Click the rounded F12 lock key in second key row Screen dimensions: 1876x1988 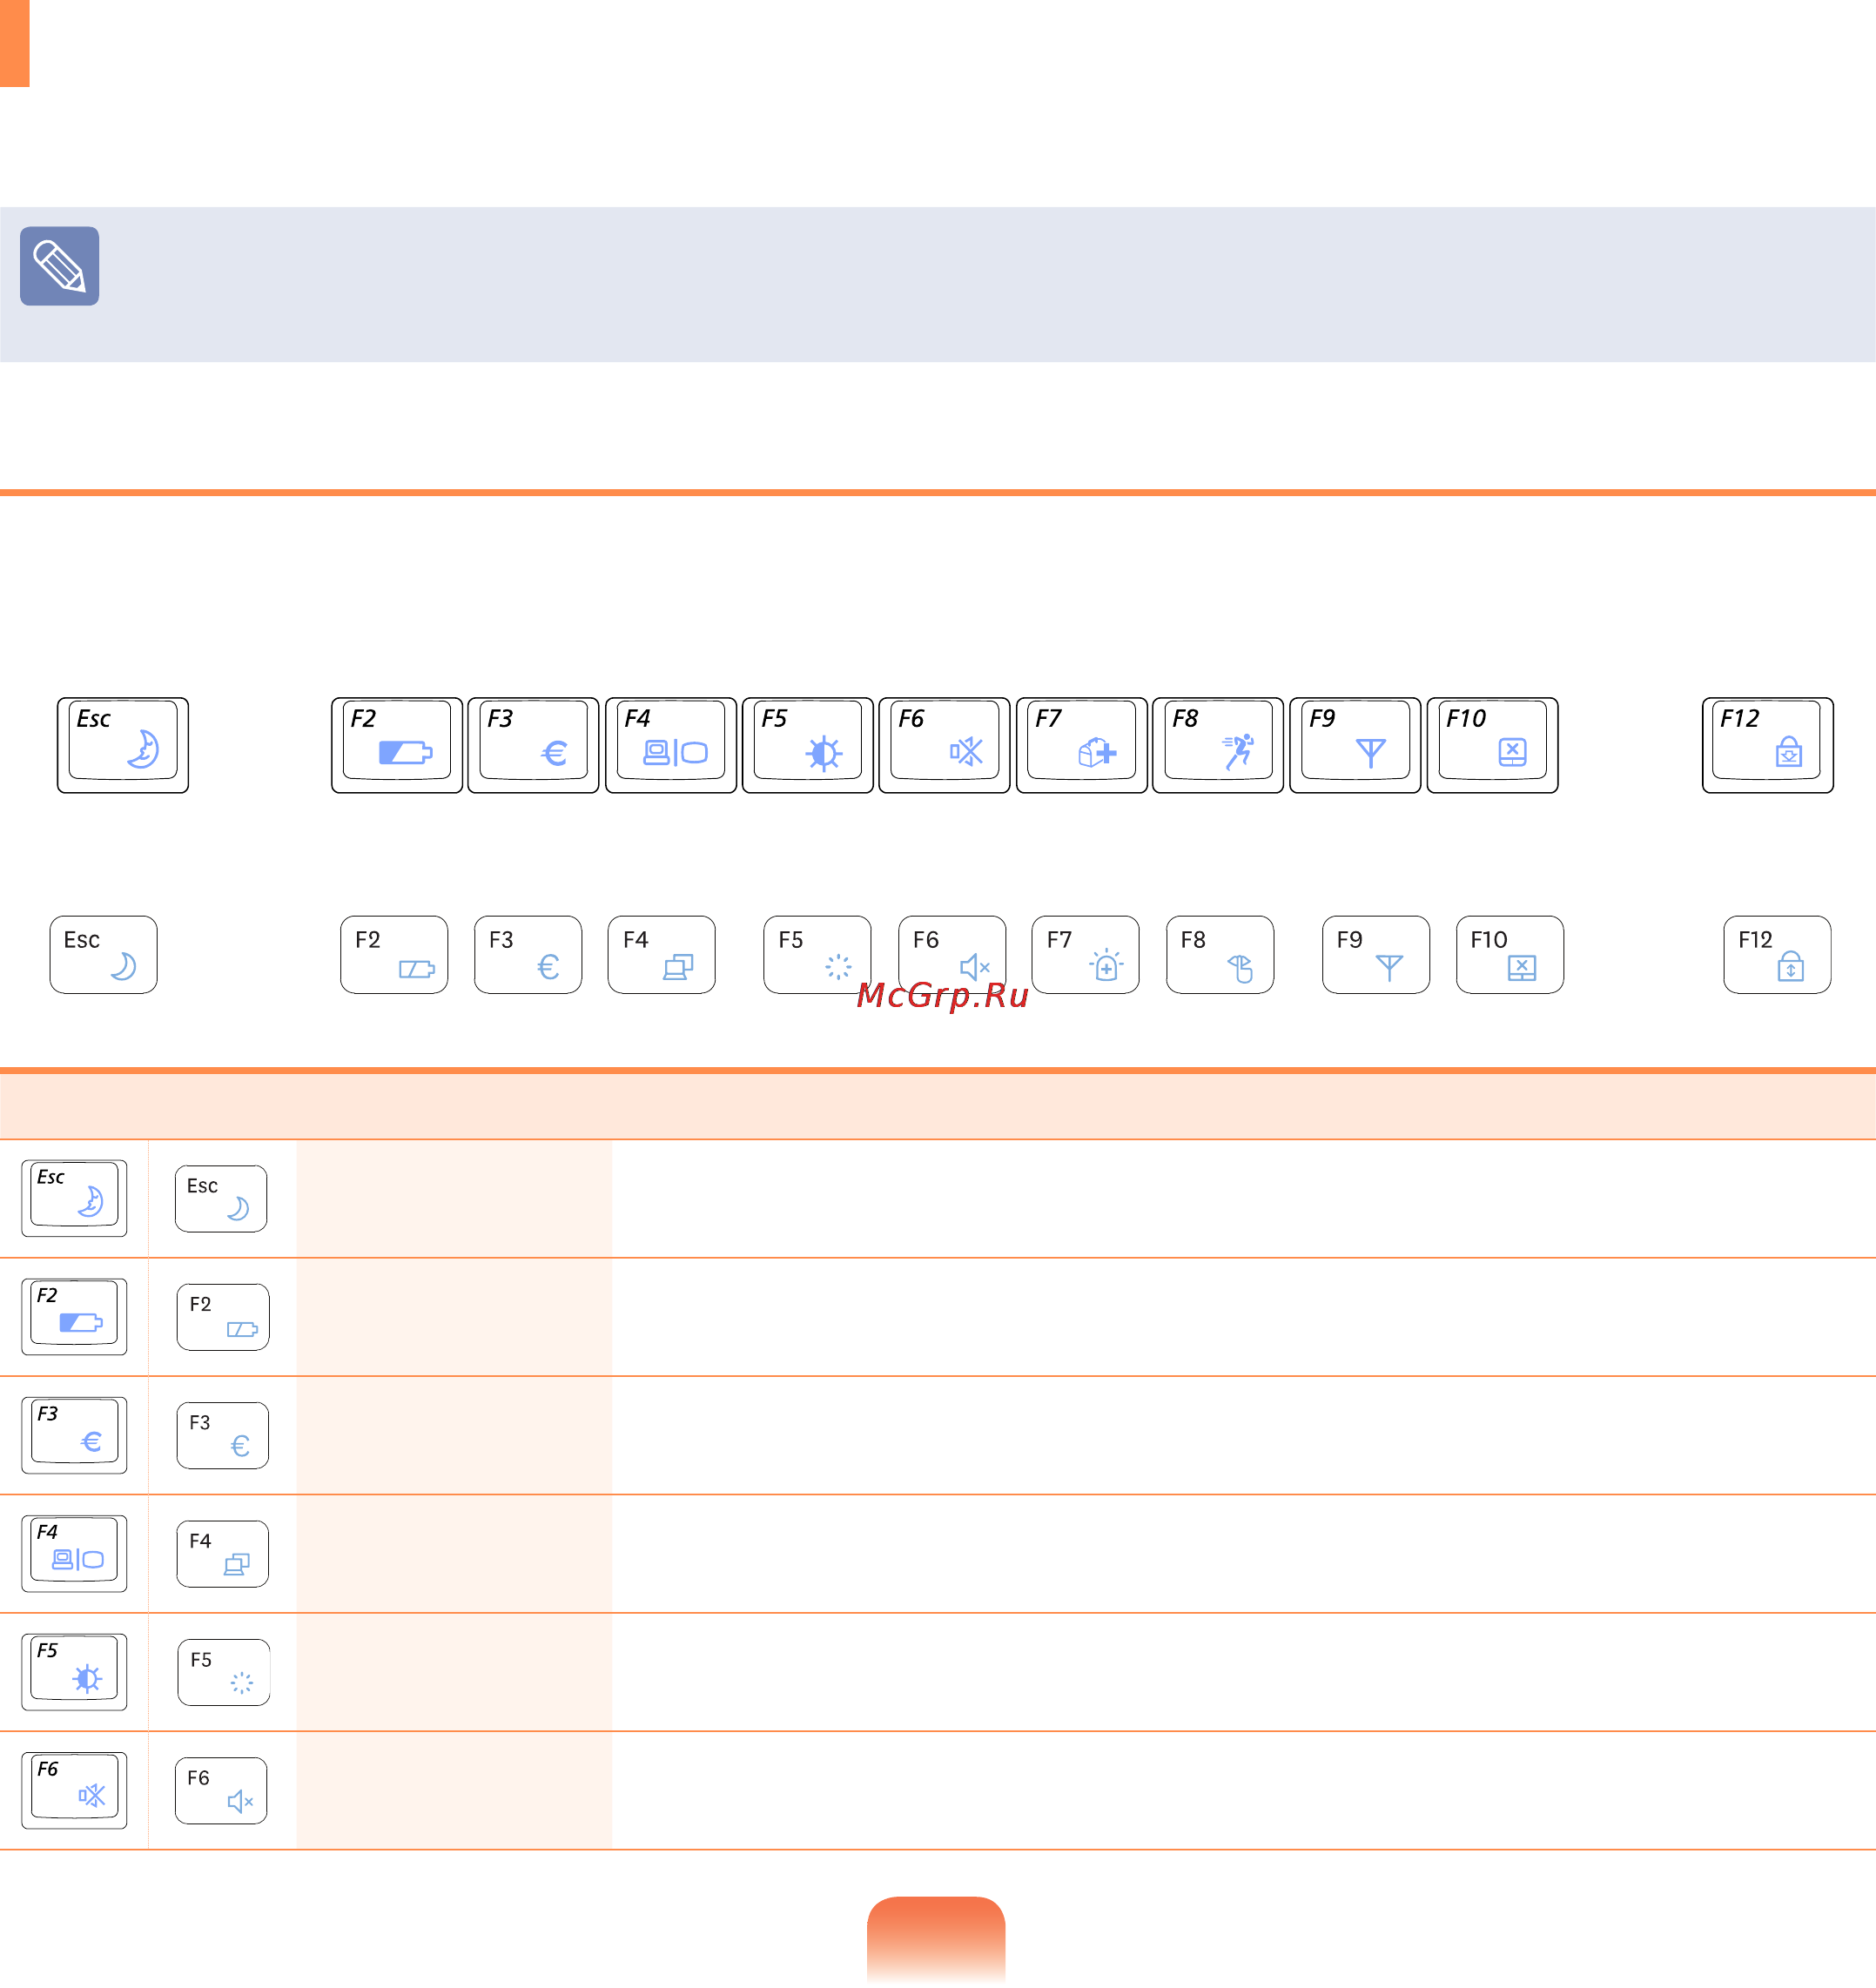(x=1777, y=954)
